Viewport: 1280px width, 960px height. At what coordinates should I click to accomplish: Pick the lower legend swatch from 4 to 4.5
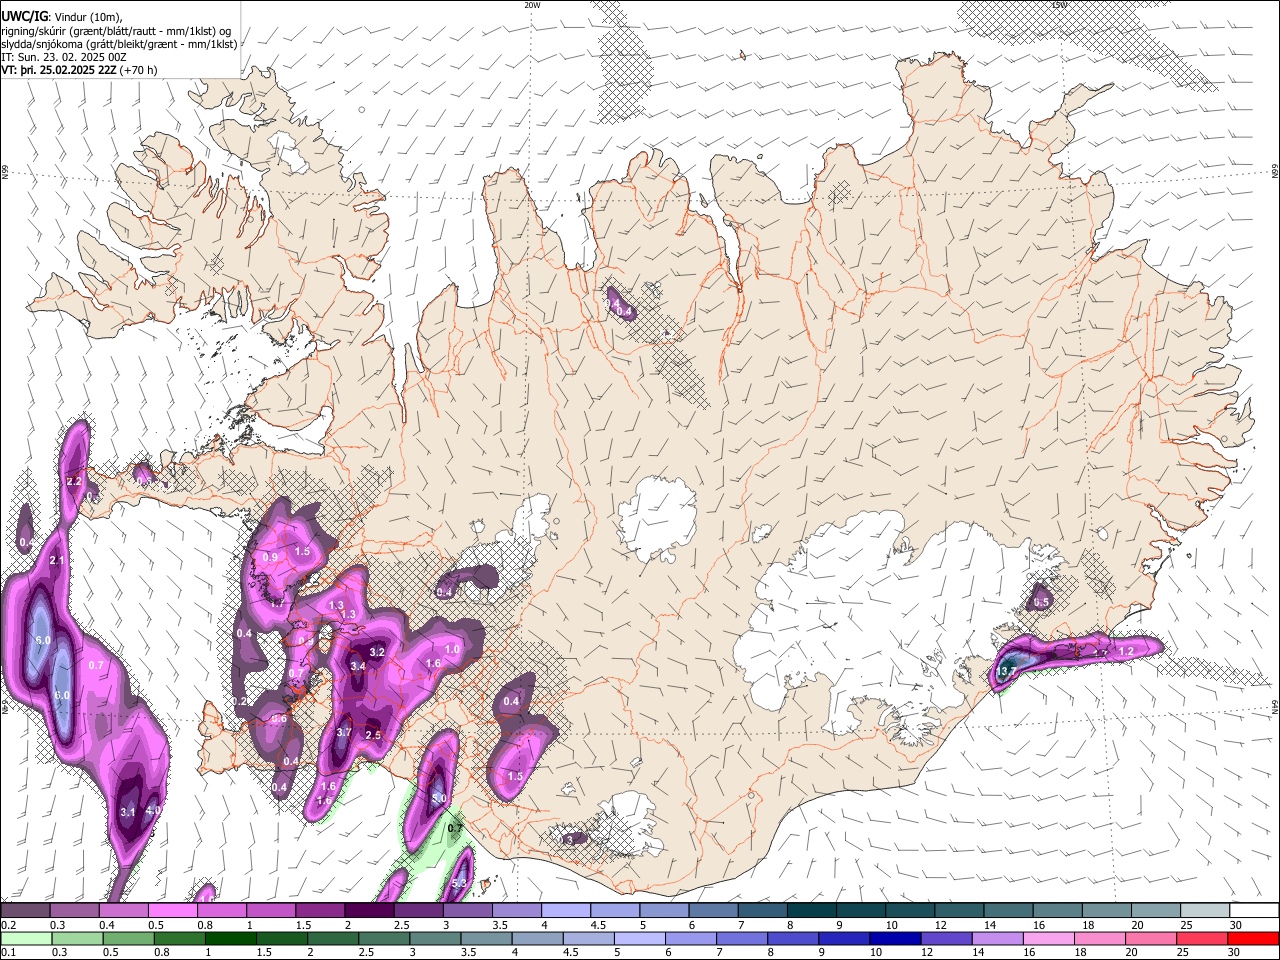coord(538,939)
